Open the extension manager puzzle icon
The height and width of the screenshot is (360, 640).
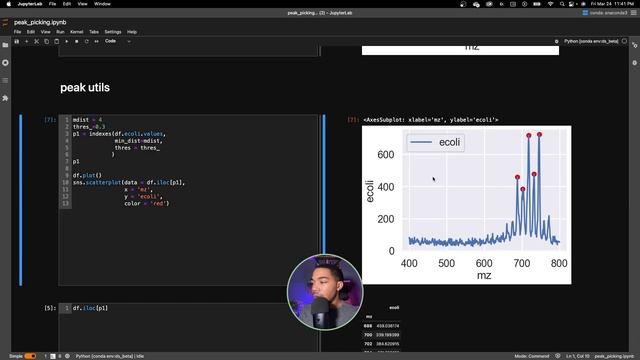[5, 98]
